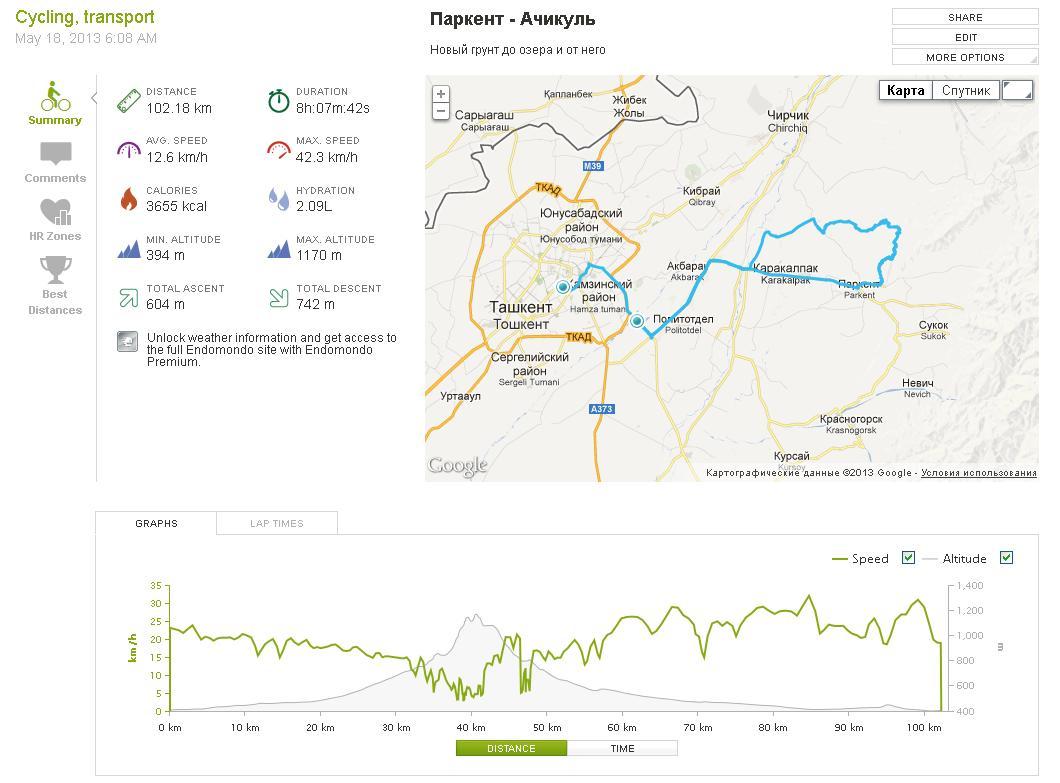The height and width of the screenshot is (783, 1060).
Task: Open the Условия использования map terms link
Action: point(978,473)
